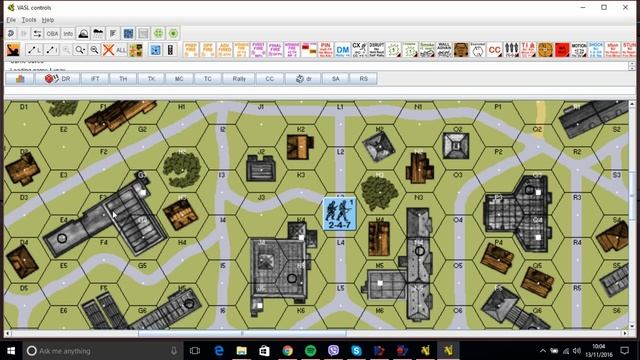Select the PIN counter
The image size is (640, 360).
pos(325,49)
